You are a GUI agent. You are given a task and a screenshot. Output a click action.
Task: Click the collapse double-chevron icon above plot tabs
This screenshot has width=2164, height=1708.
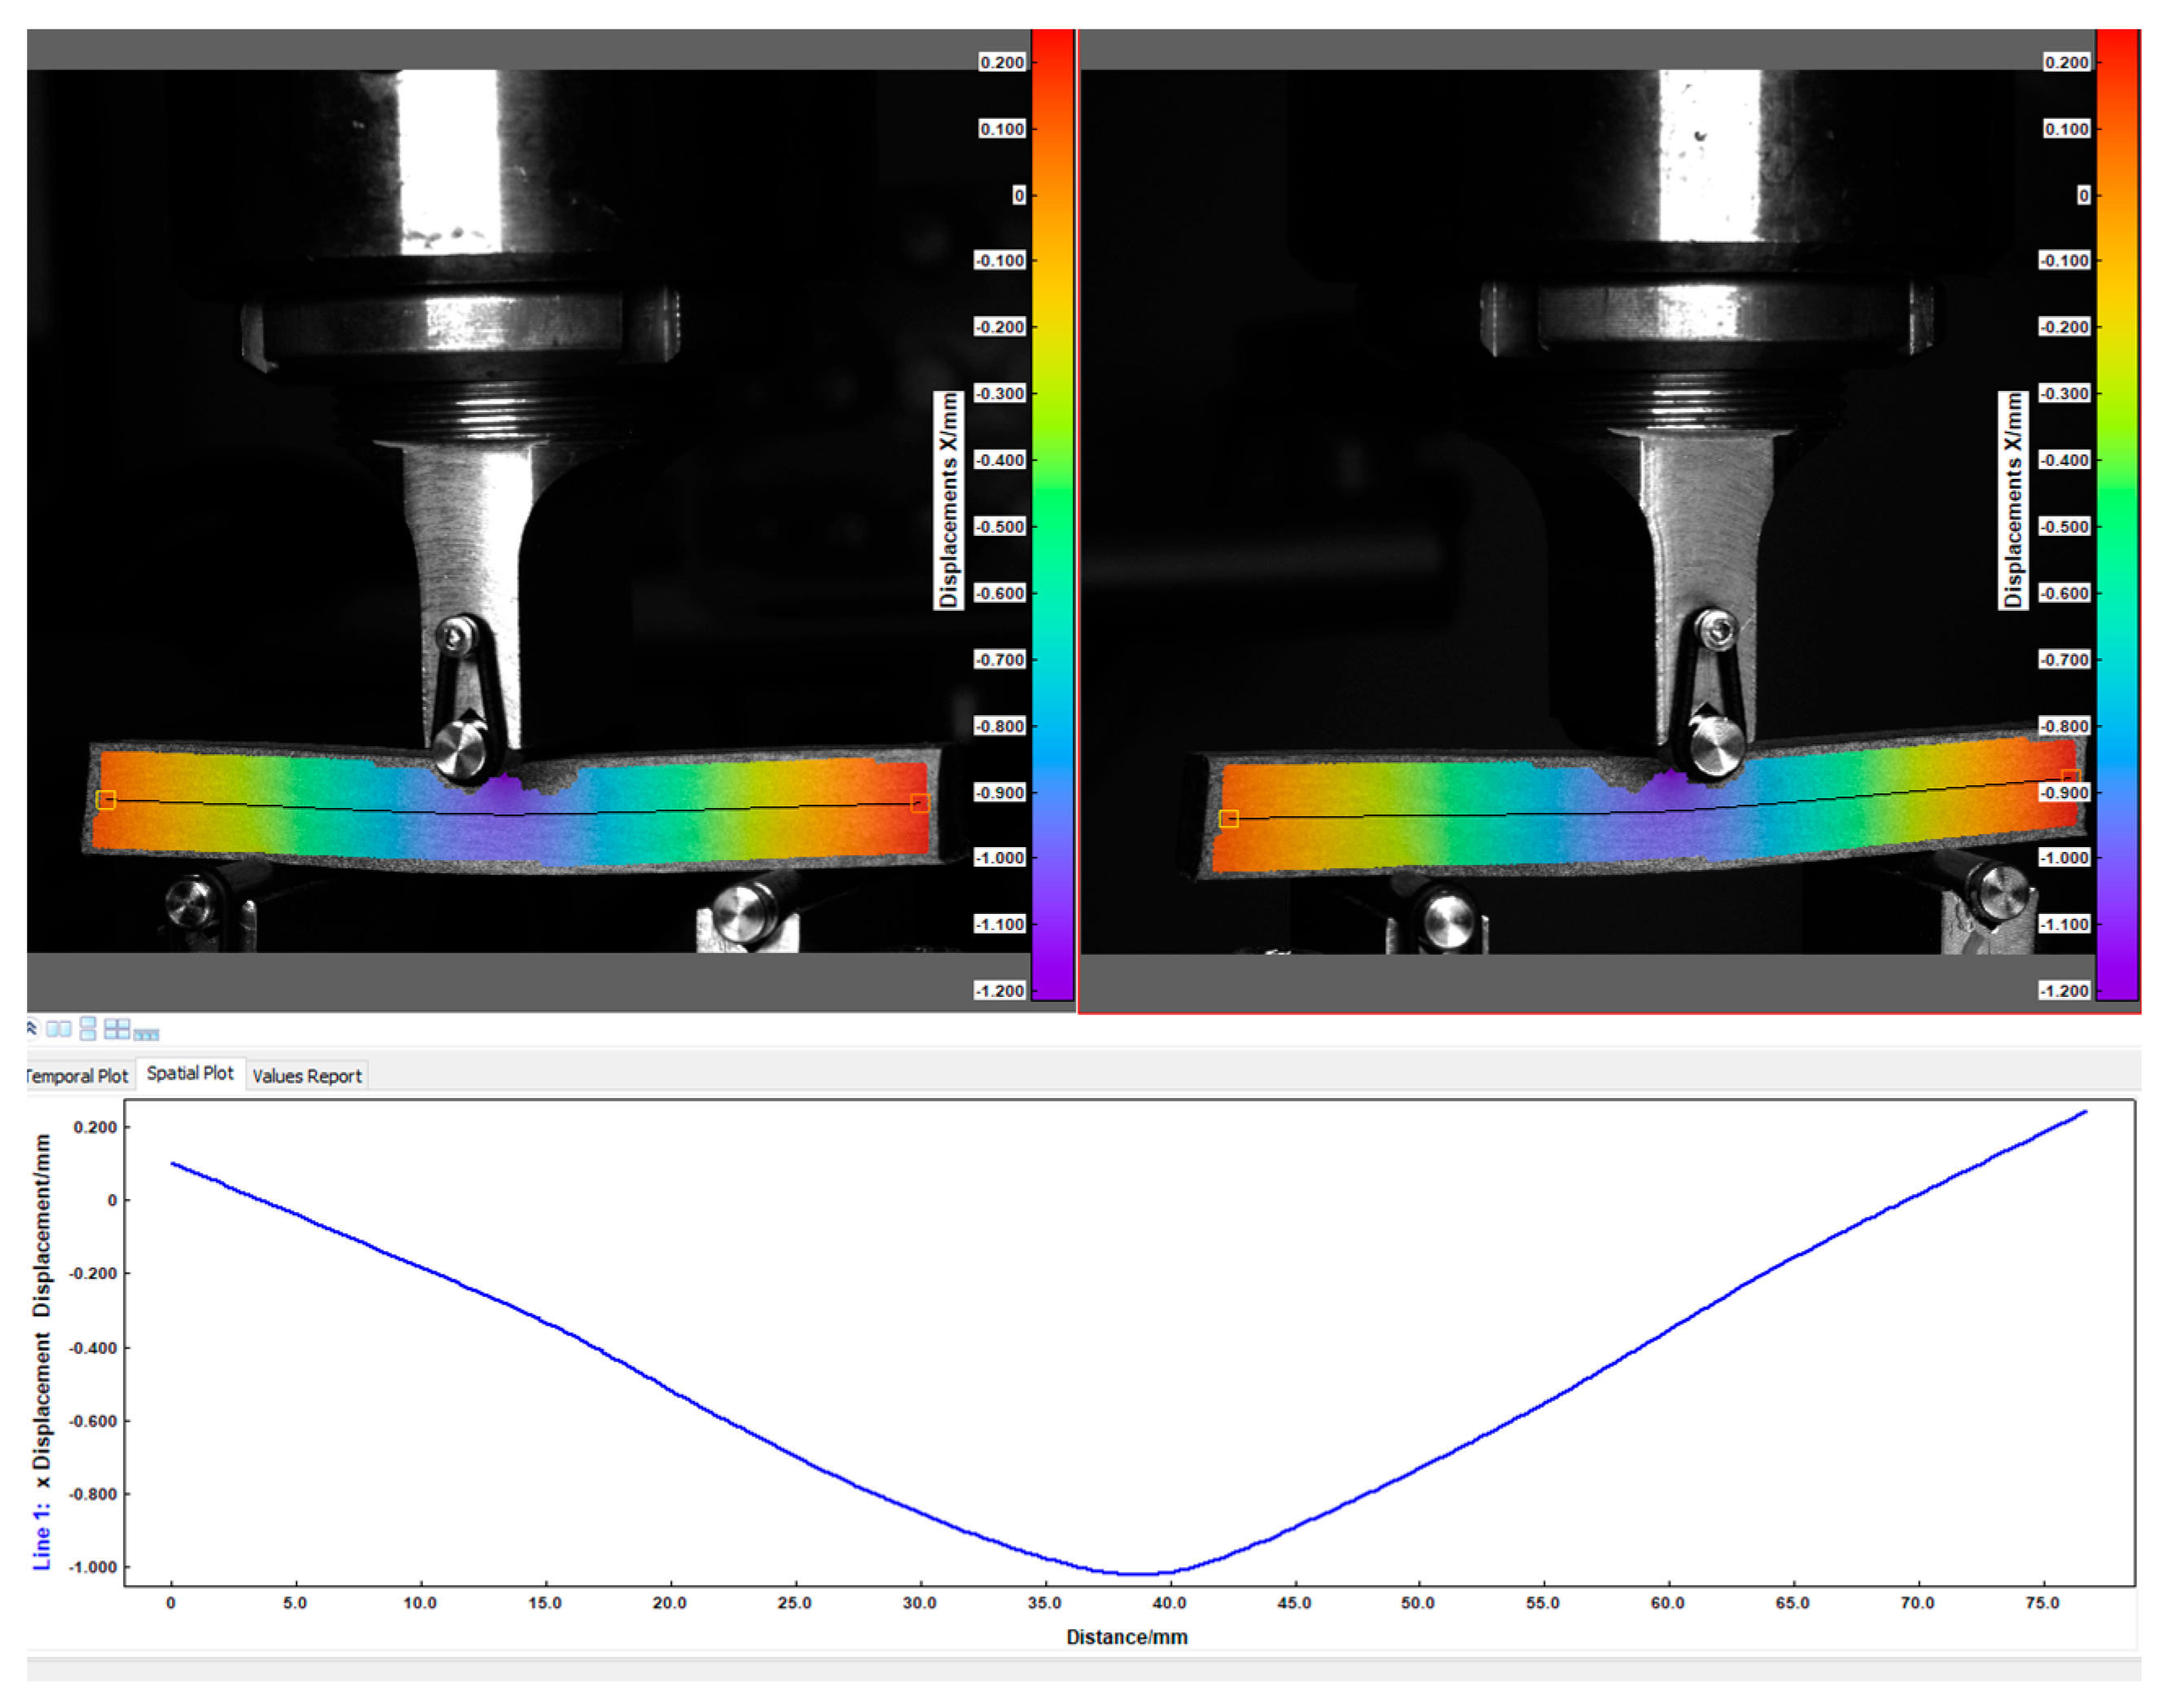[x=31, y=1027]
